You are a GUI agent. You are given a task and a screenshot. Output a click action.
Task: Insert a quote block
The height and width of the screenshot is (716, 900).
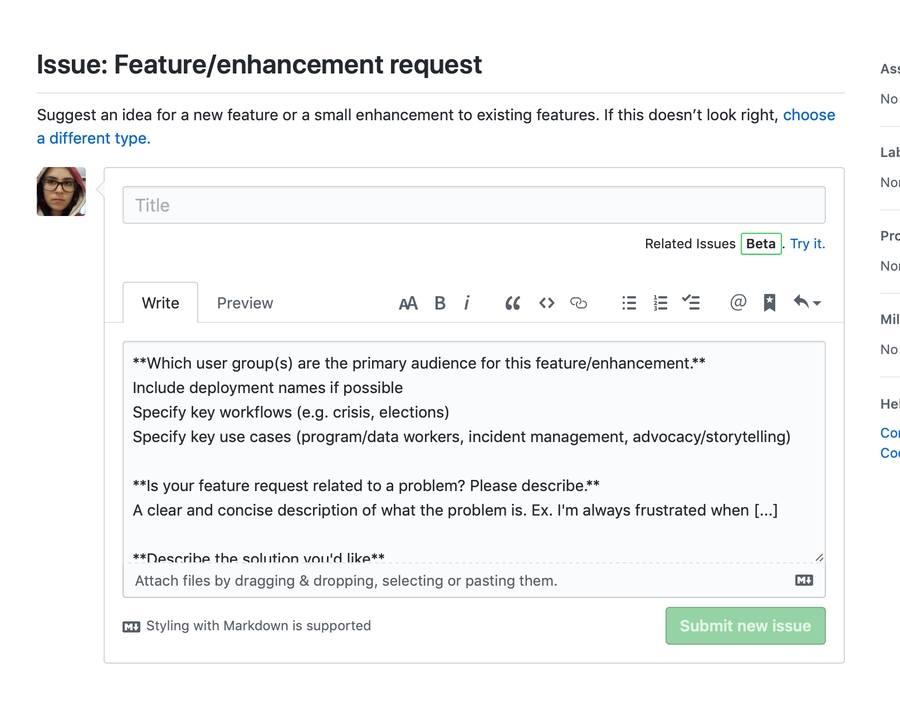[512, 302]
